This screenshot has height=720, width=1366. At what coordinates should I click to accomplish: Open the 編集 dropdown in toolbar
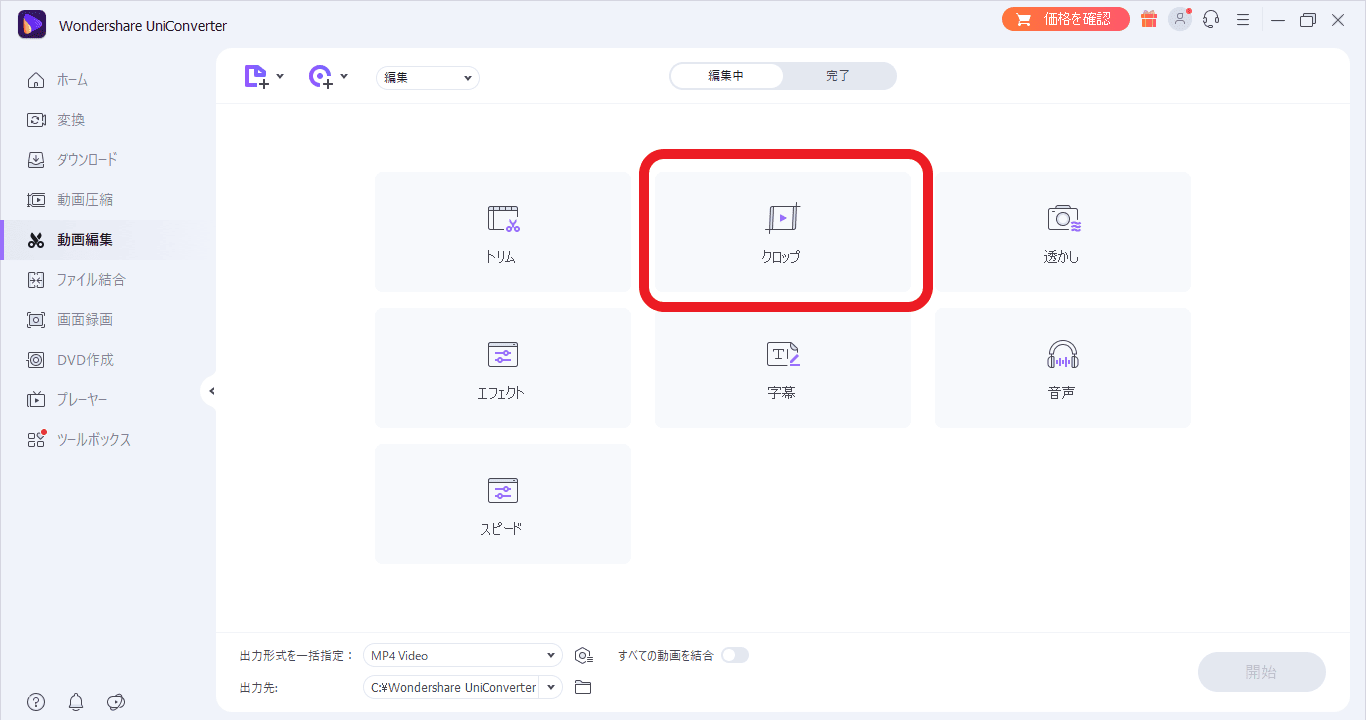coord(427,77)
